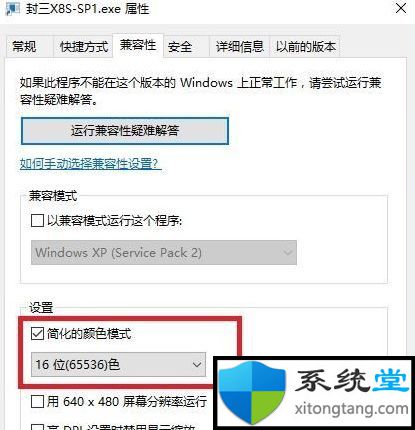
Task: Click the 系统堂 watermark title text
Action: pos(352,380)
